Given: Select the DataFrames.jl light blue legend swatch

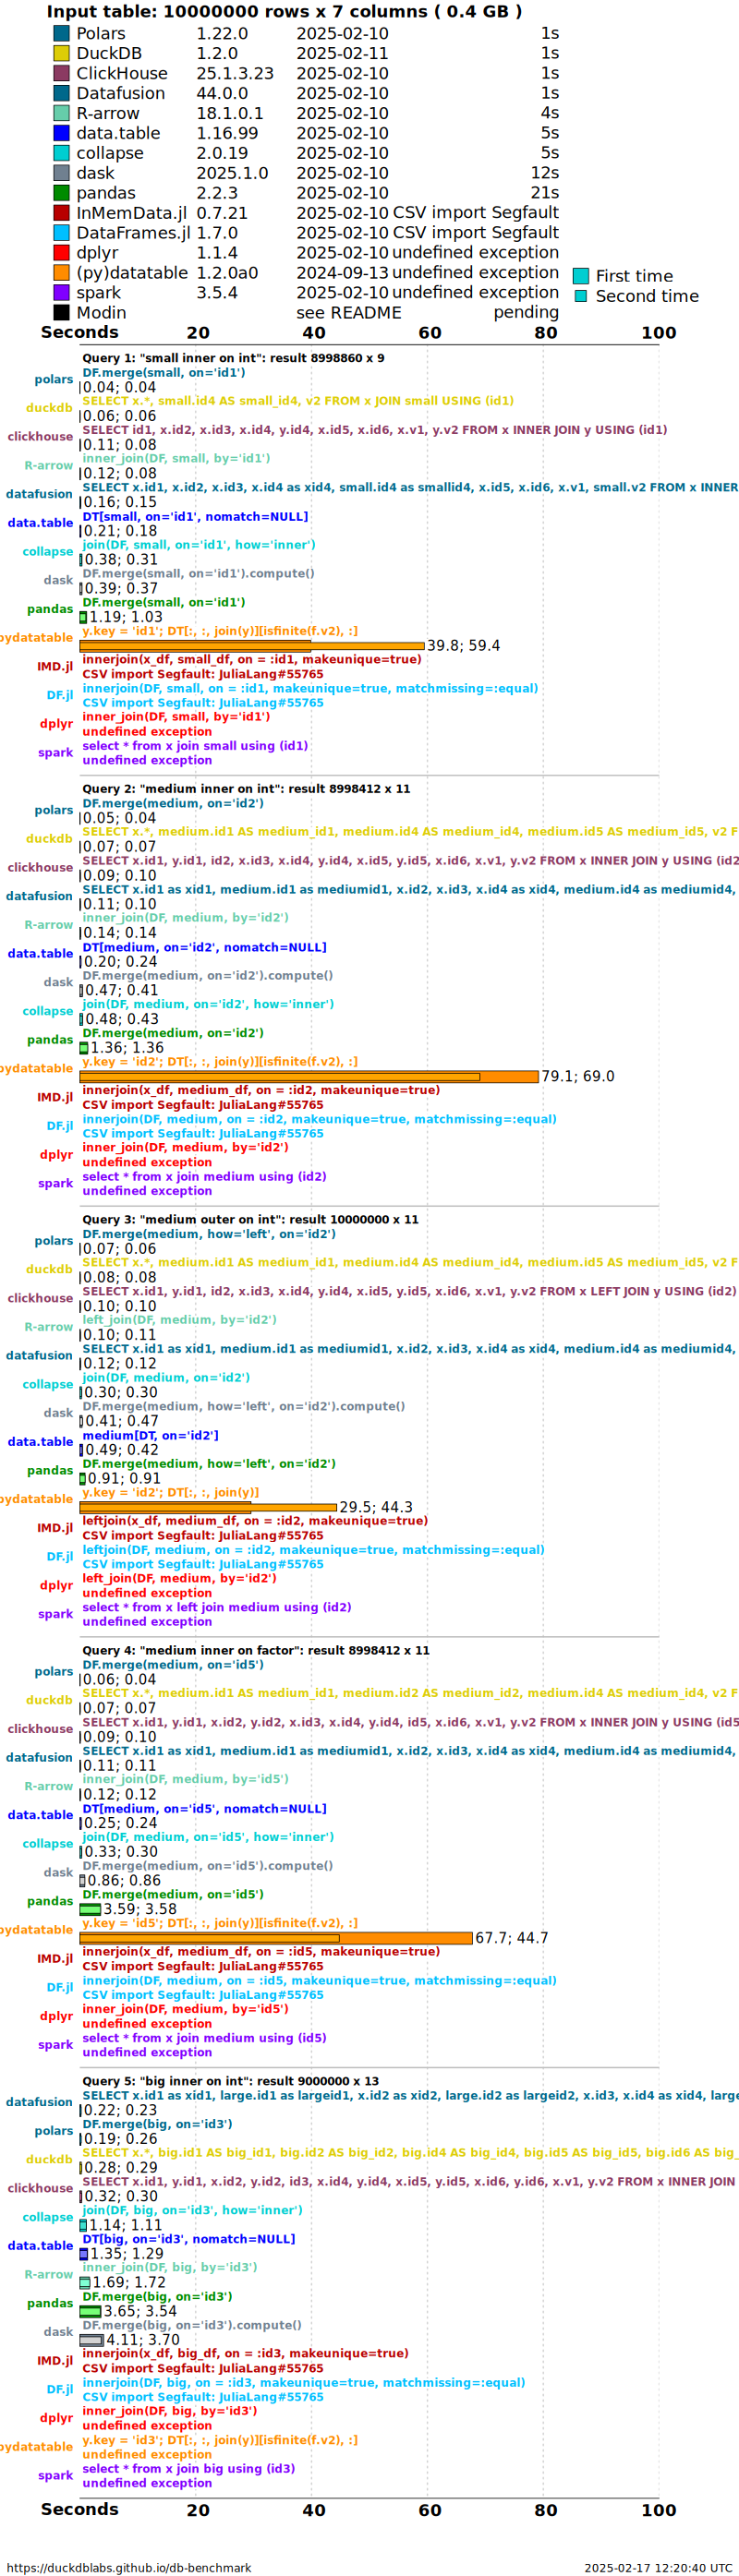Looking at the screenshot, I should [61, 233].
